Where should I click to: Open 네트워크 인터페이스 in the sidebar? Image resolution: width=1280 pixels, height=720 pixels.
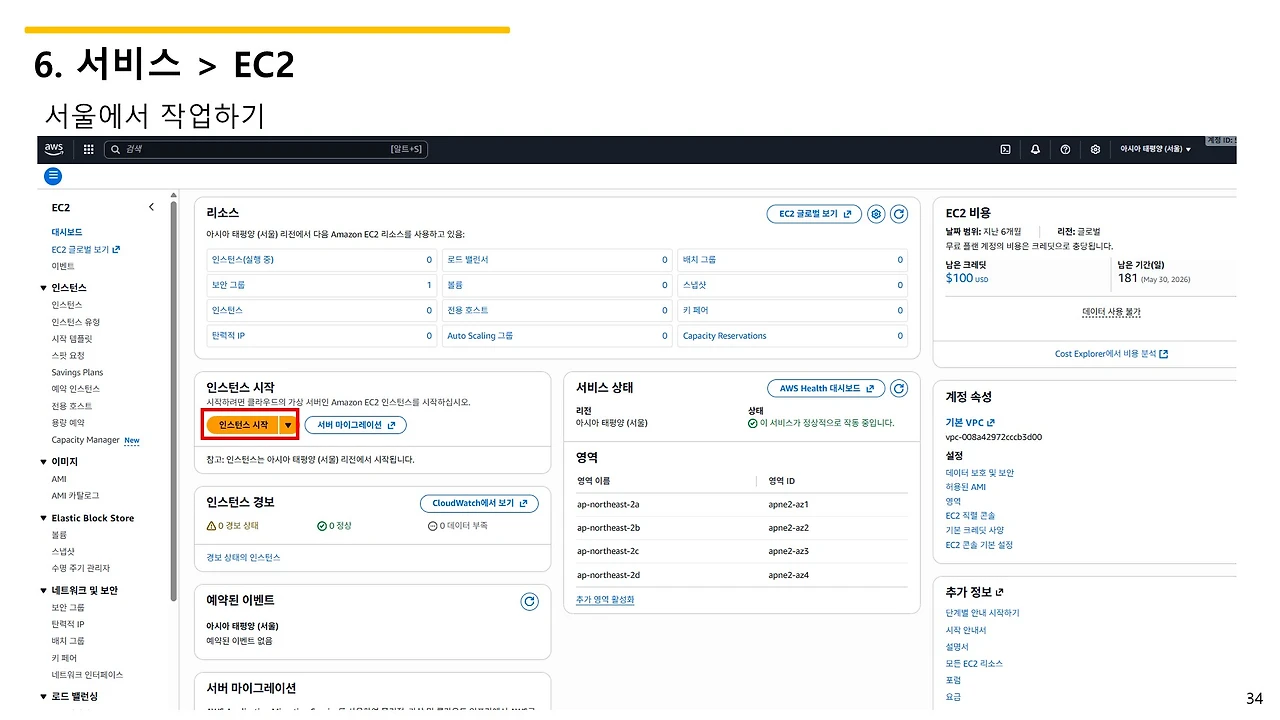(x=87, y=675)
